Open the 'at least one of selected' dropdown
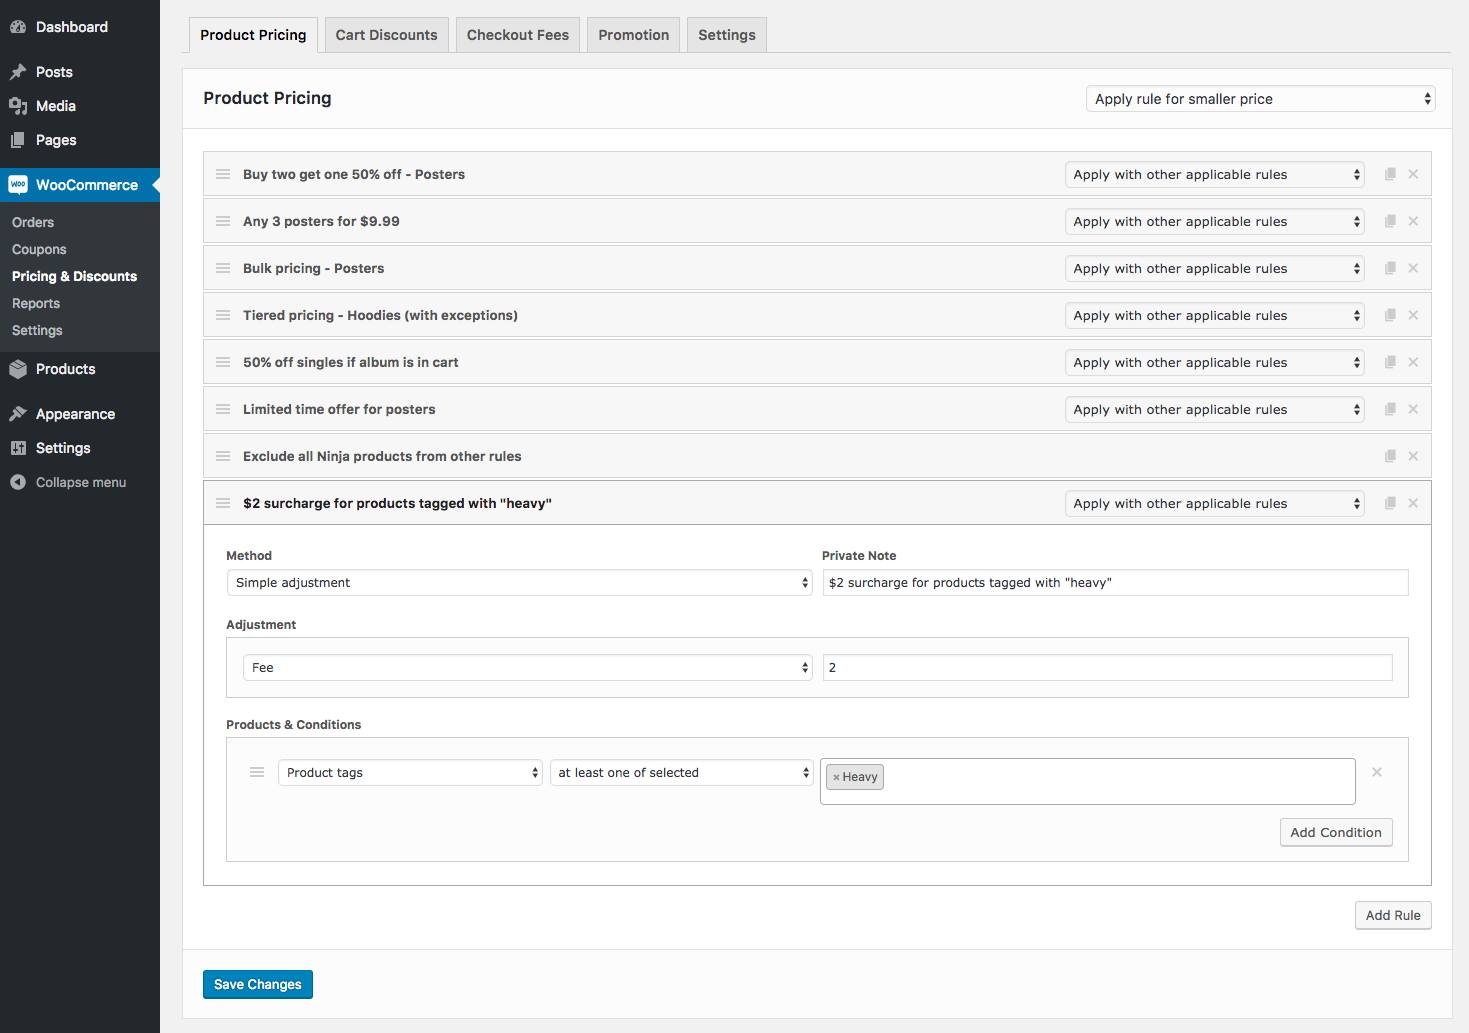Image resolution: width=1469 pixels, height=1033 pixels. [x=682, y=773]
